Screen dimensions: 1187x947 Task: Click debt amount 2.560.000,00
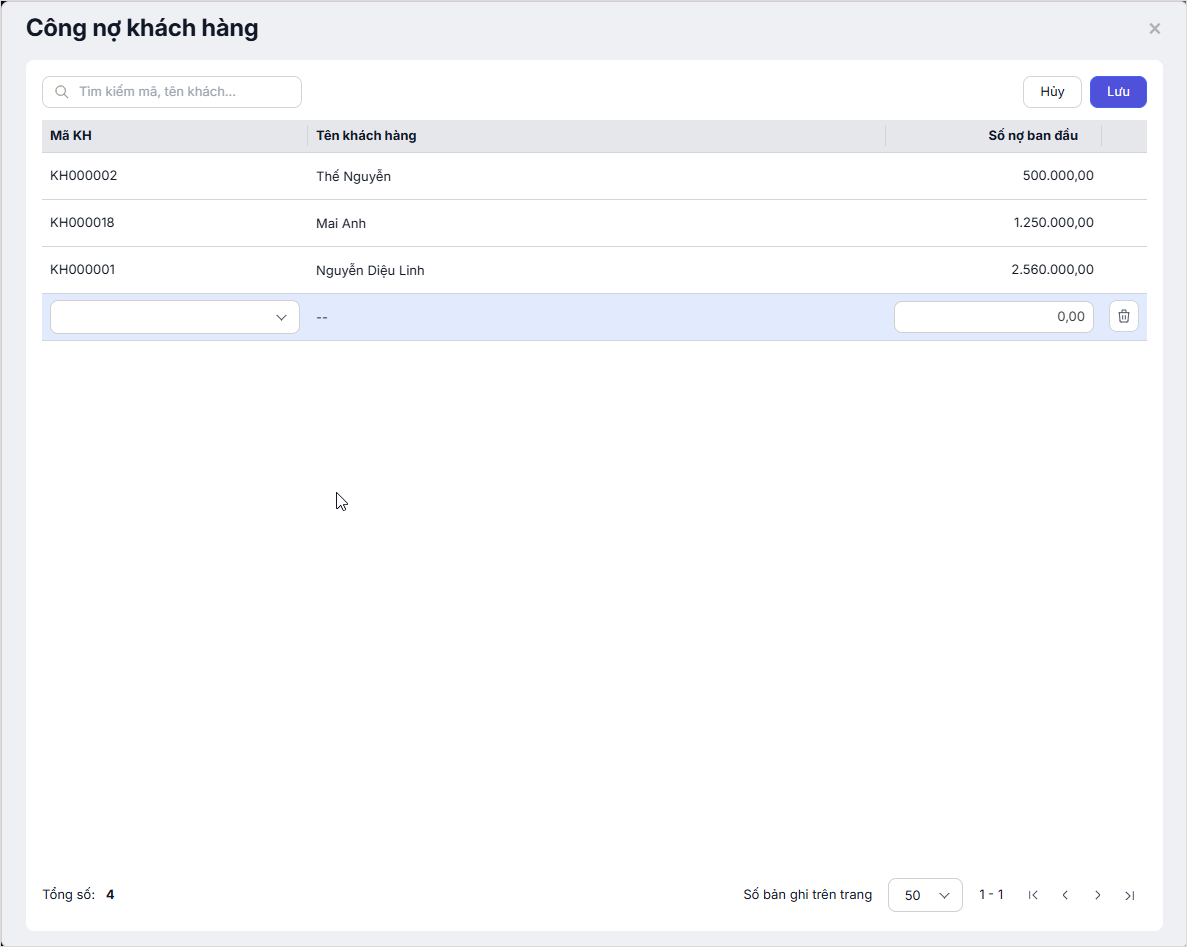[x=1052, y=269]
